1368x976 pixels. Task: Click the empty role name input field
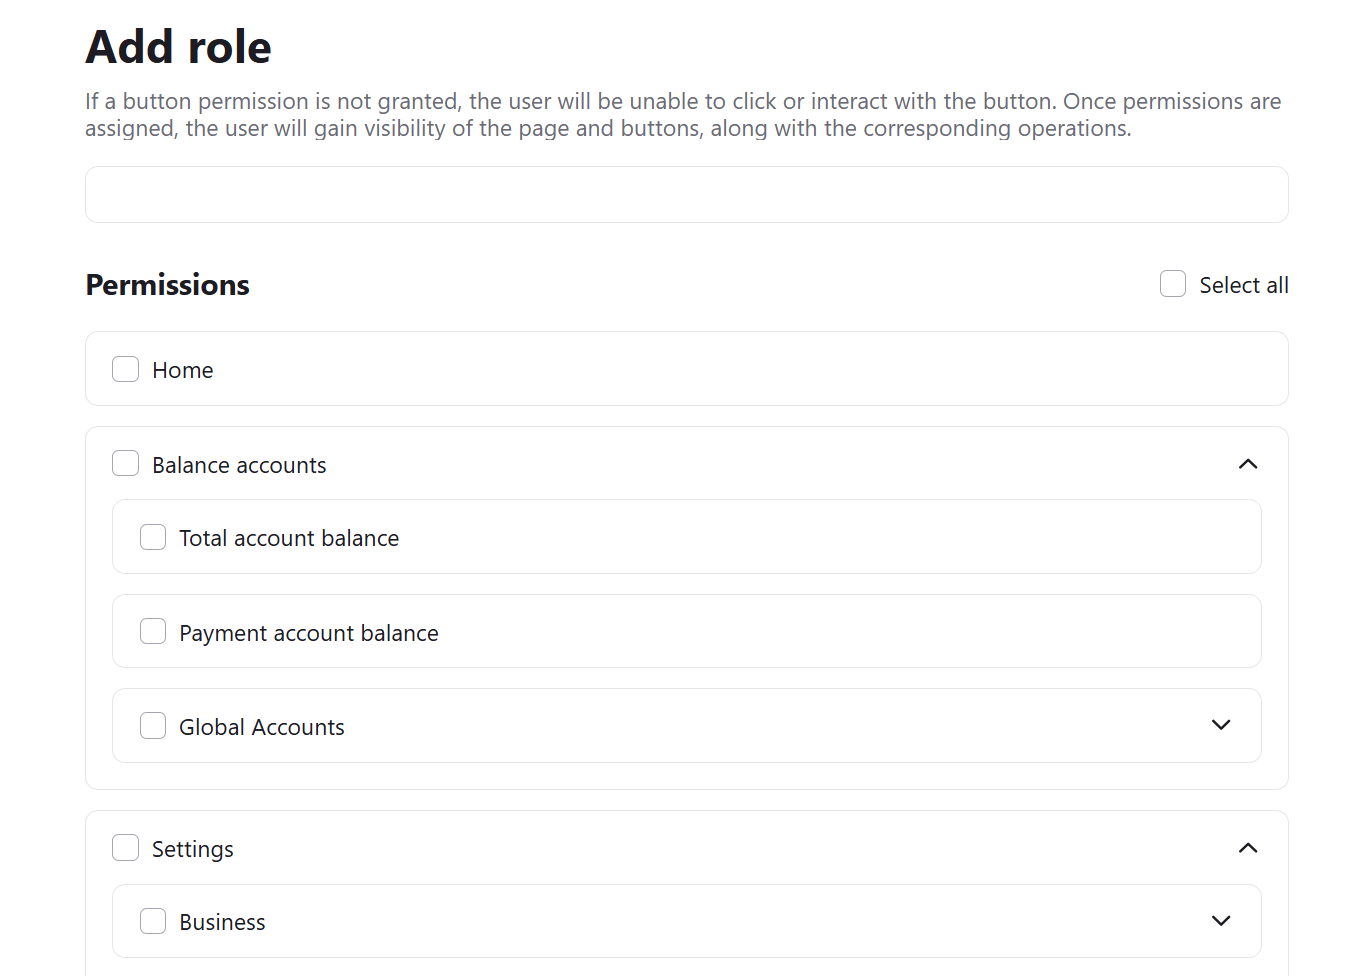[686, 194]
